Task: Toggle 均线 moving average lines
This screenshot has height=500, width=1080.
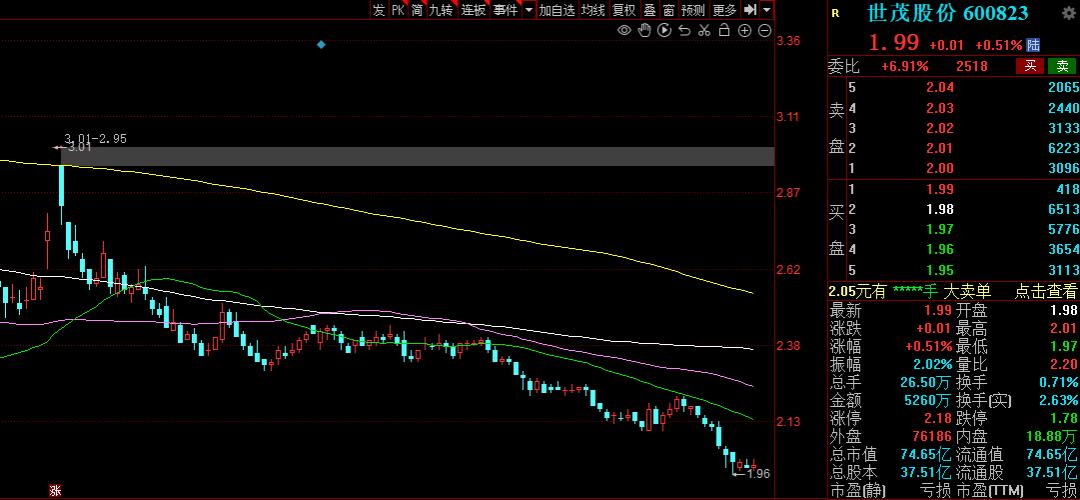Action: [x=594, y=10]
